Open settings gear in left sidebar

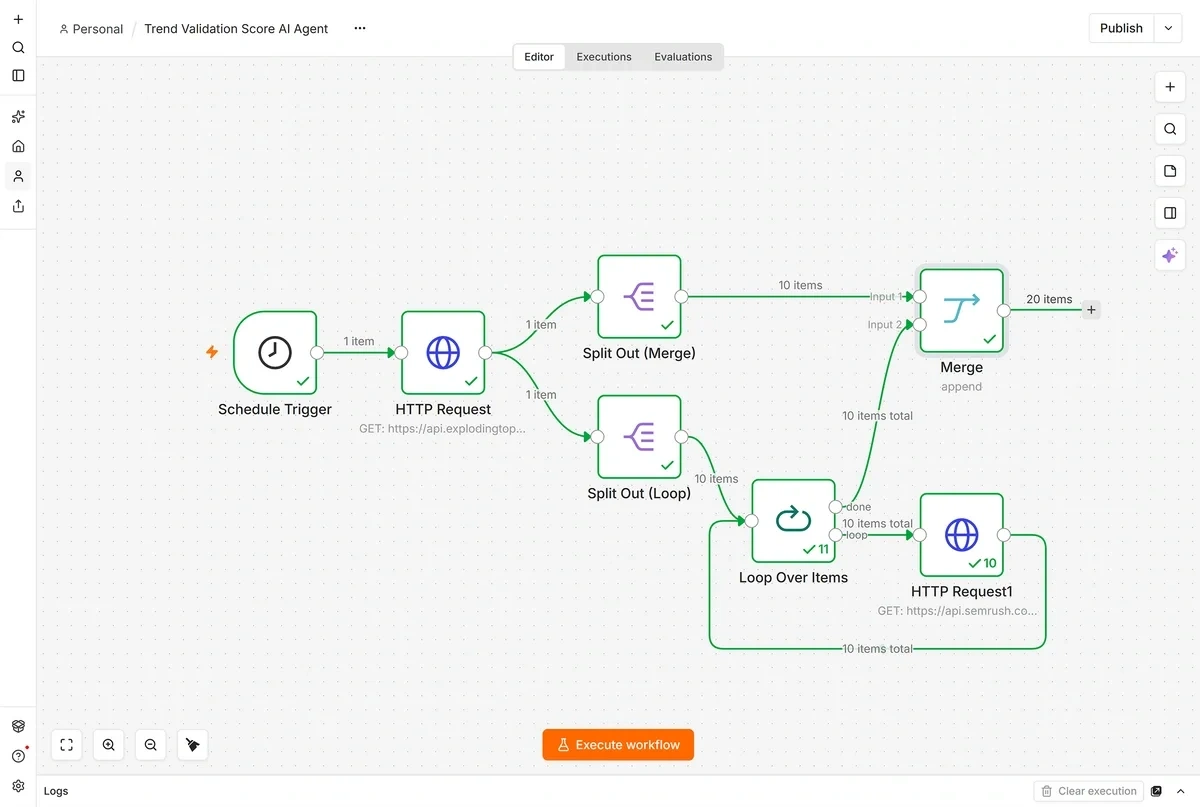(18, 786)
